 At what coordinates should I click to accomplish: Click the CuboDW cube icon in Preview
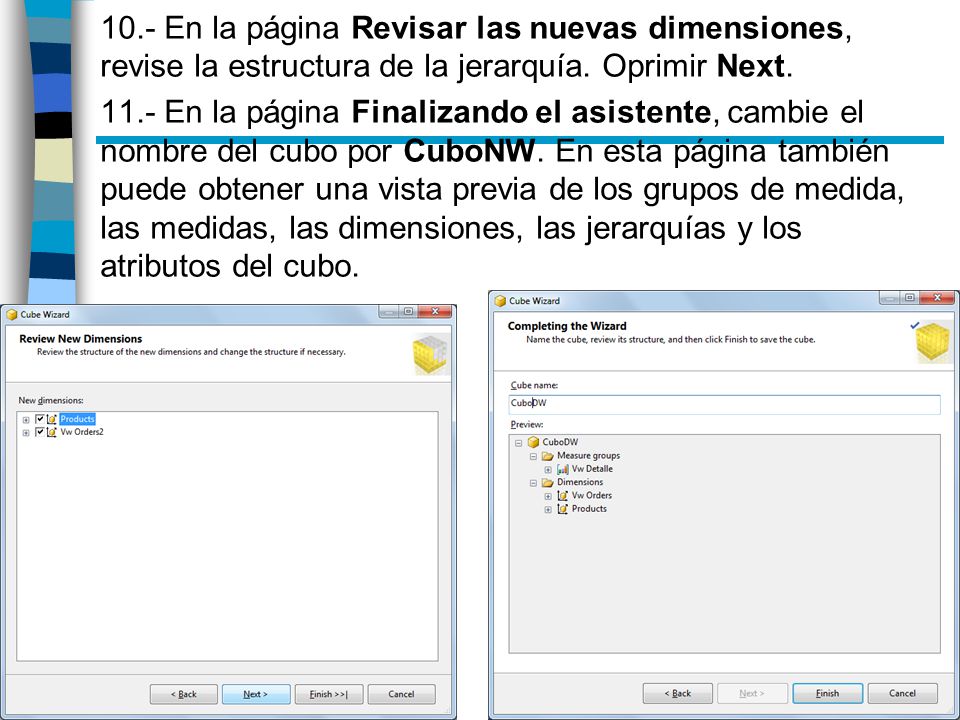pos(533,442)
